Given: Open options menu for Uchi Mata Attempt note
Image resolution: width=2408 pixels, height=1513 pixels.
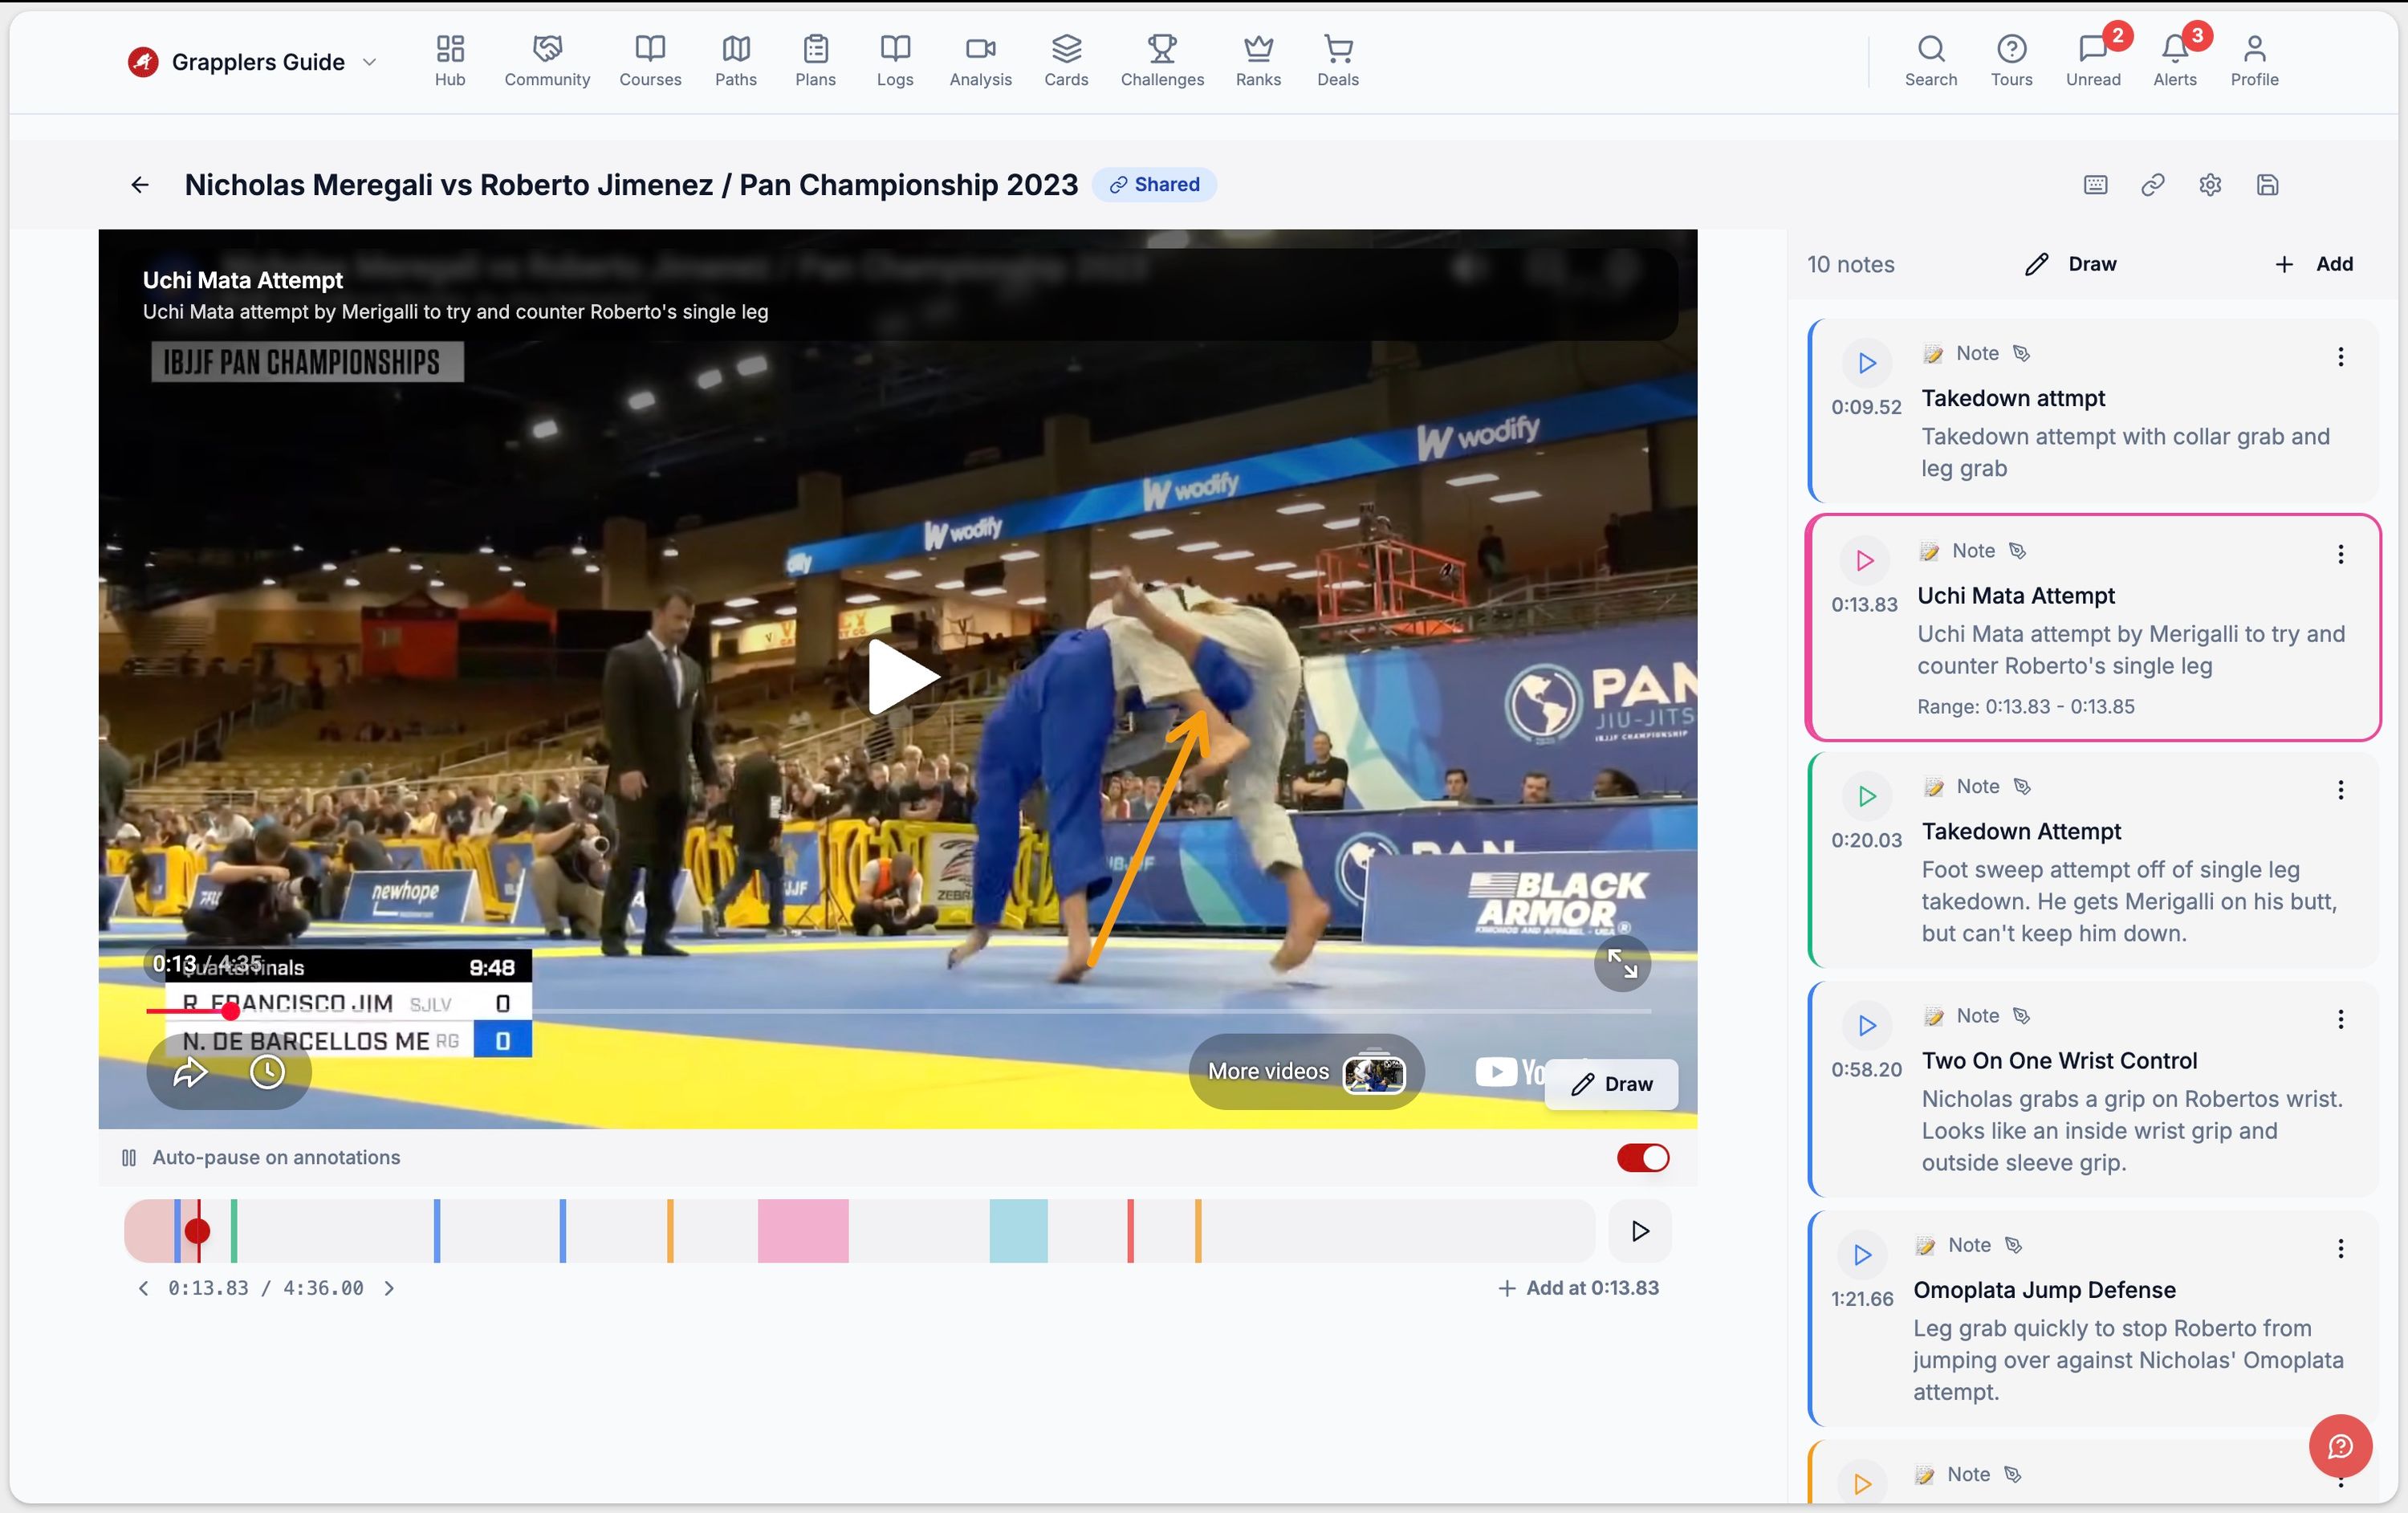Looking at the screenshot, I should 2340,554.
